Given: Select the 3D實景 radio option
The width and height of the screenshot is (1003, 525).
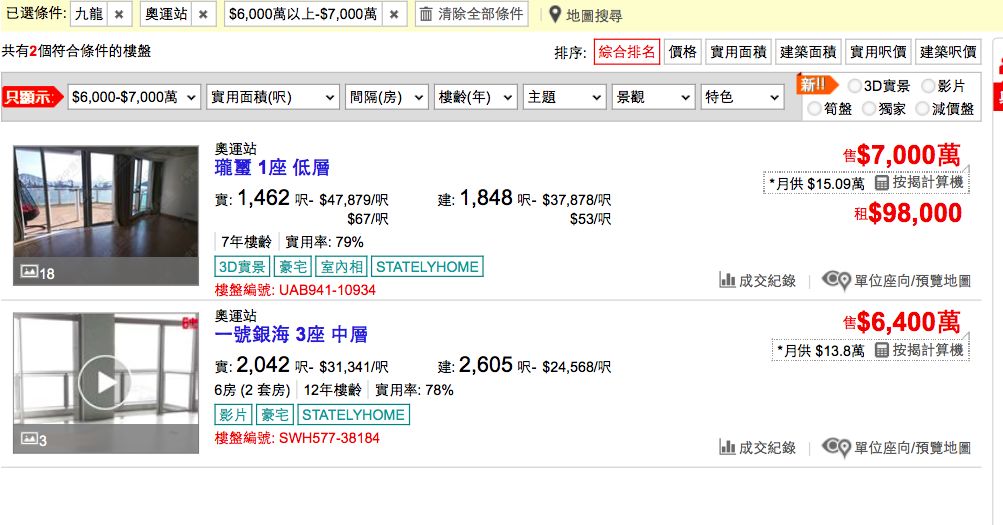Looking at the screenshot, I should coord(855,86).
